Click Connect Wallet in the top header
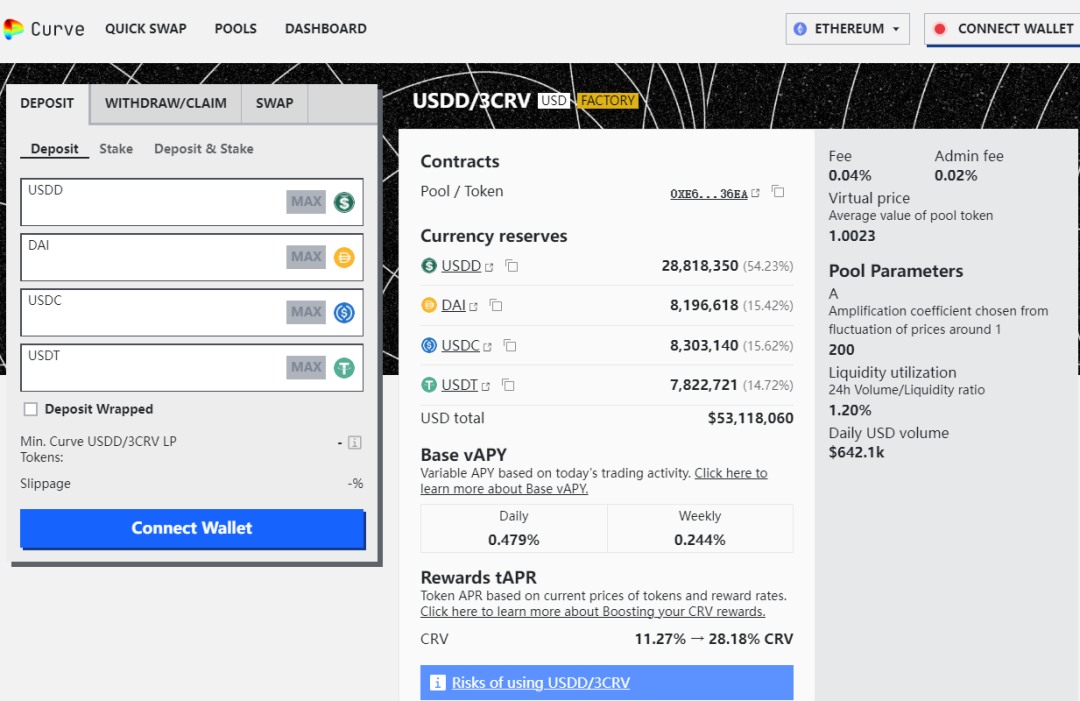Image resolution: width=1080 pixels, height=701 pixels. [x=1003, y=29]
